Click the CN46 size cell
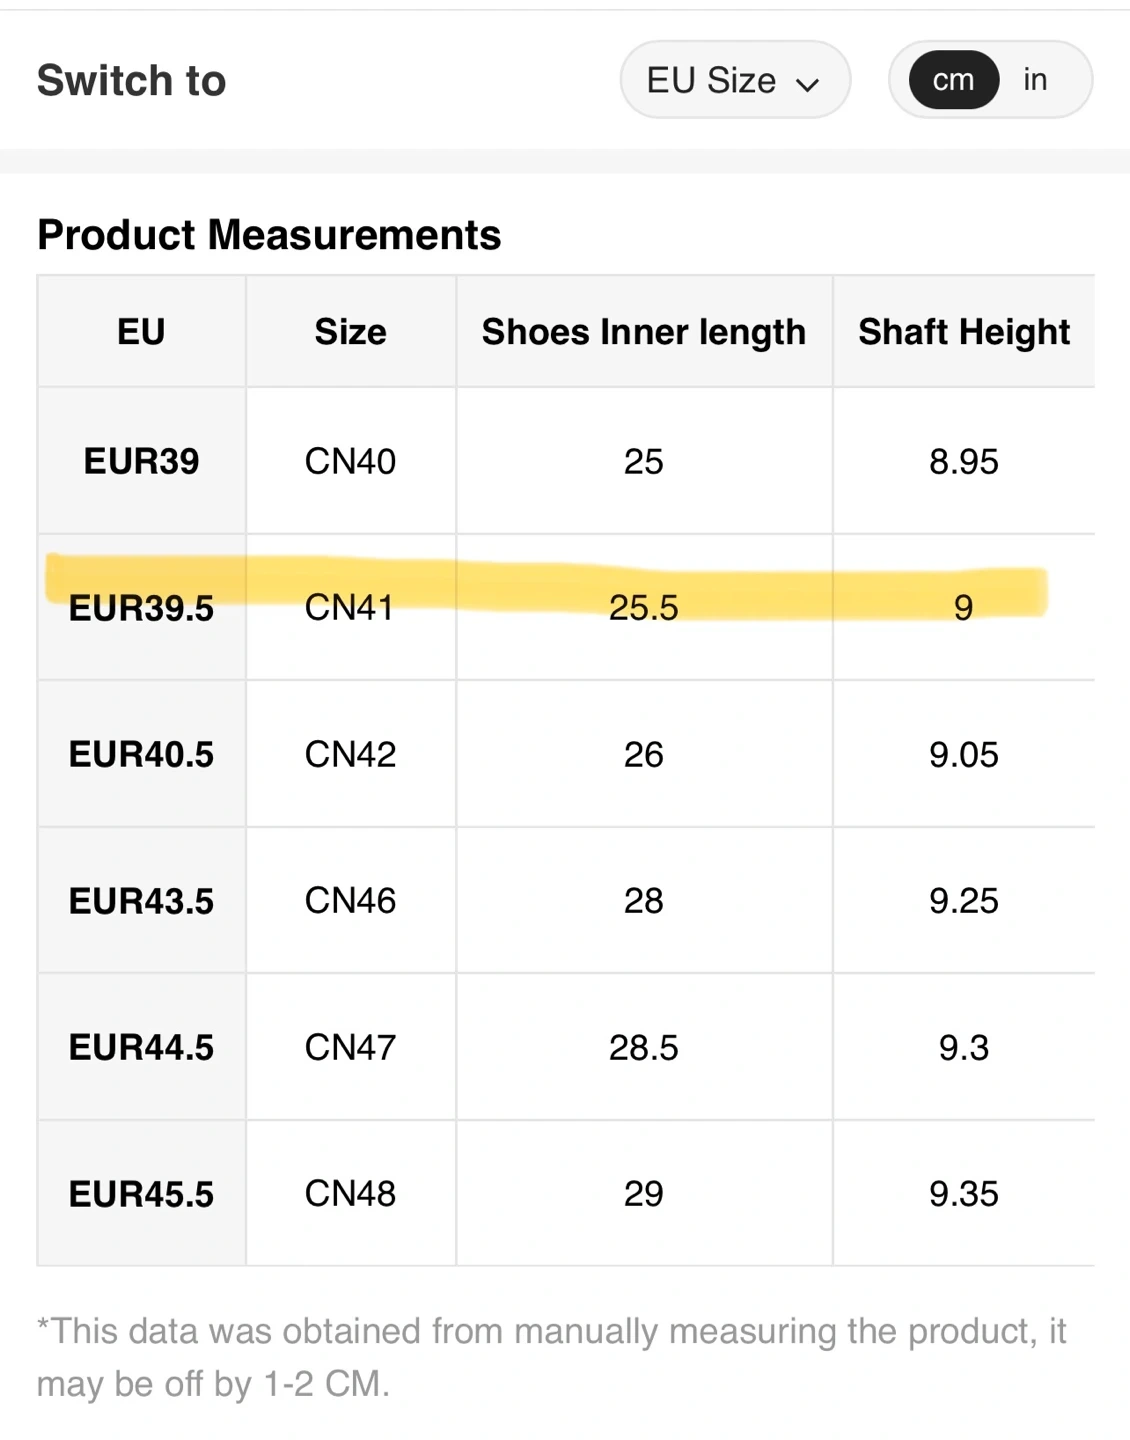Screen dimensions: 1130x1440 click(350, 901)
